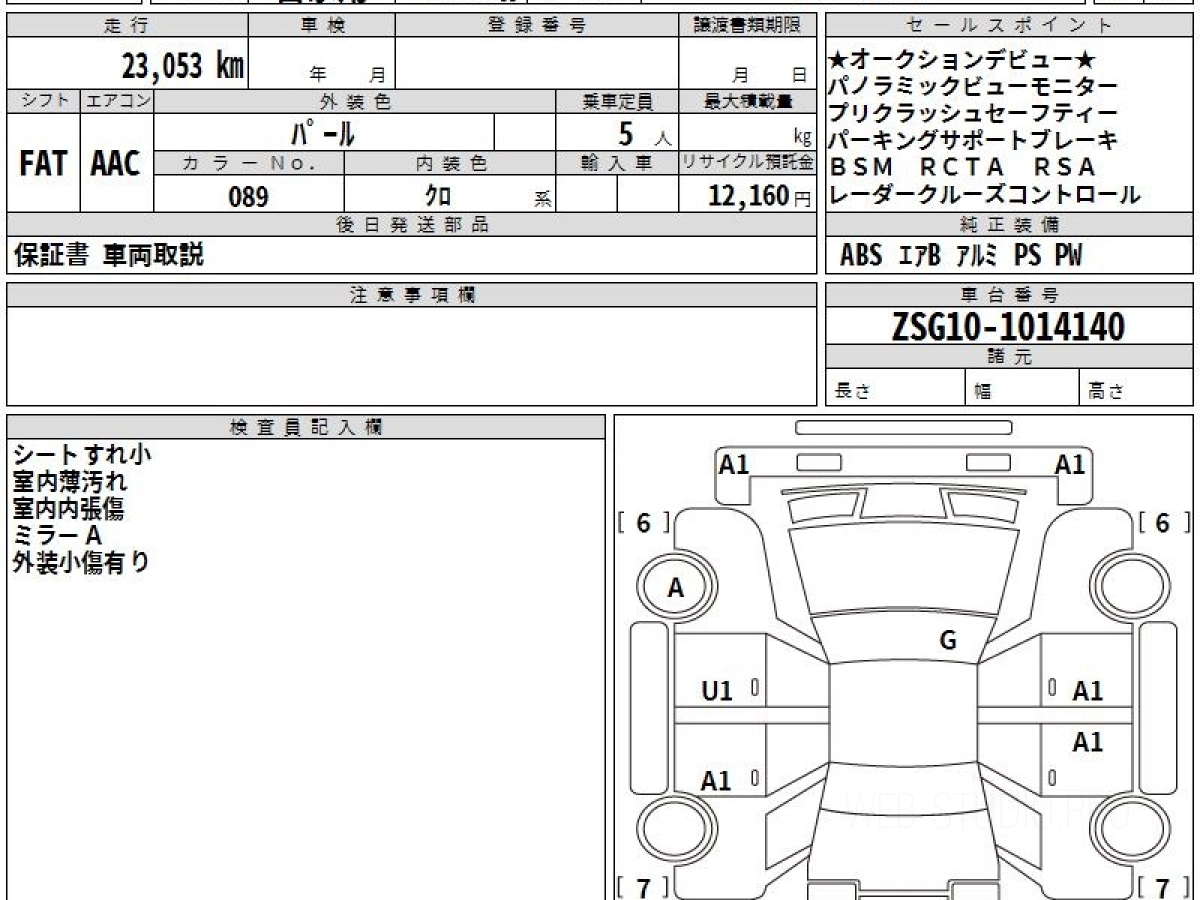Click the セールスポイント header
Image resolution: width=1200 pixels, height=900 pixels.
(x=1010, y=26)
